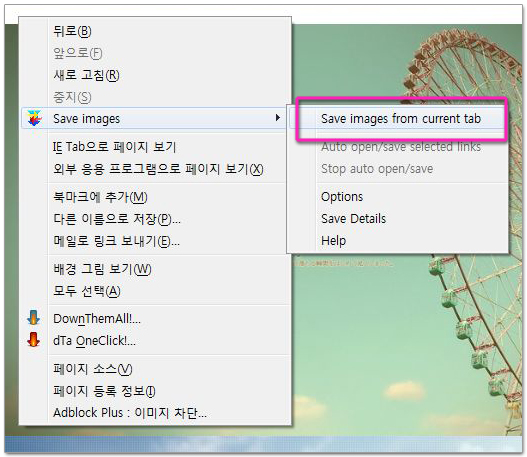Choose 뒤로(B) to go back

[155, 31]
